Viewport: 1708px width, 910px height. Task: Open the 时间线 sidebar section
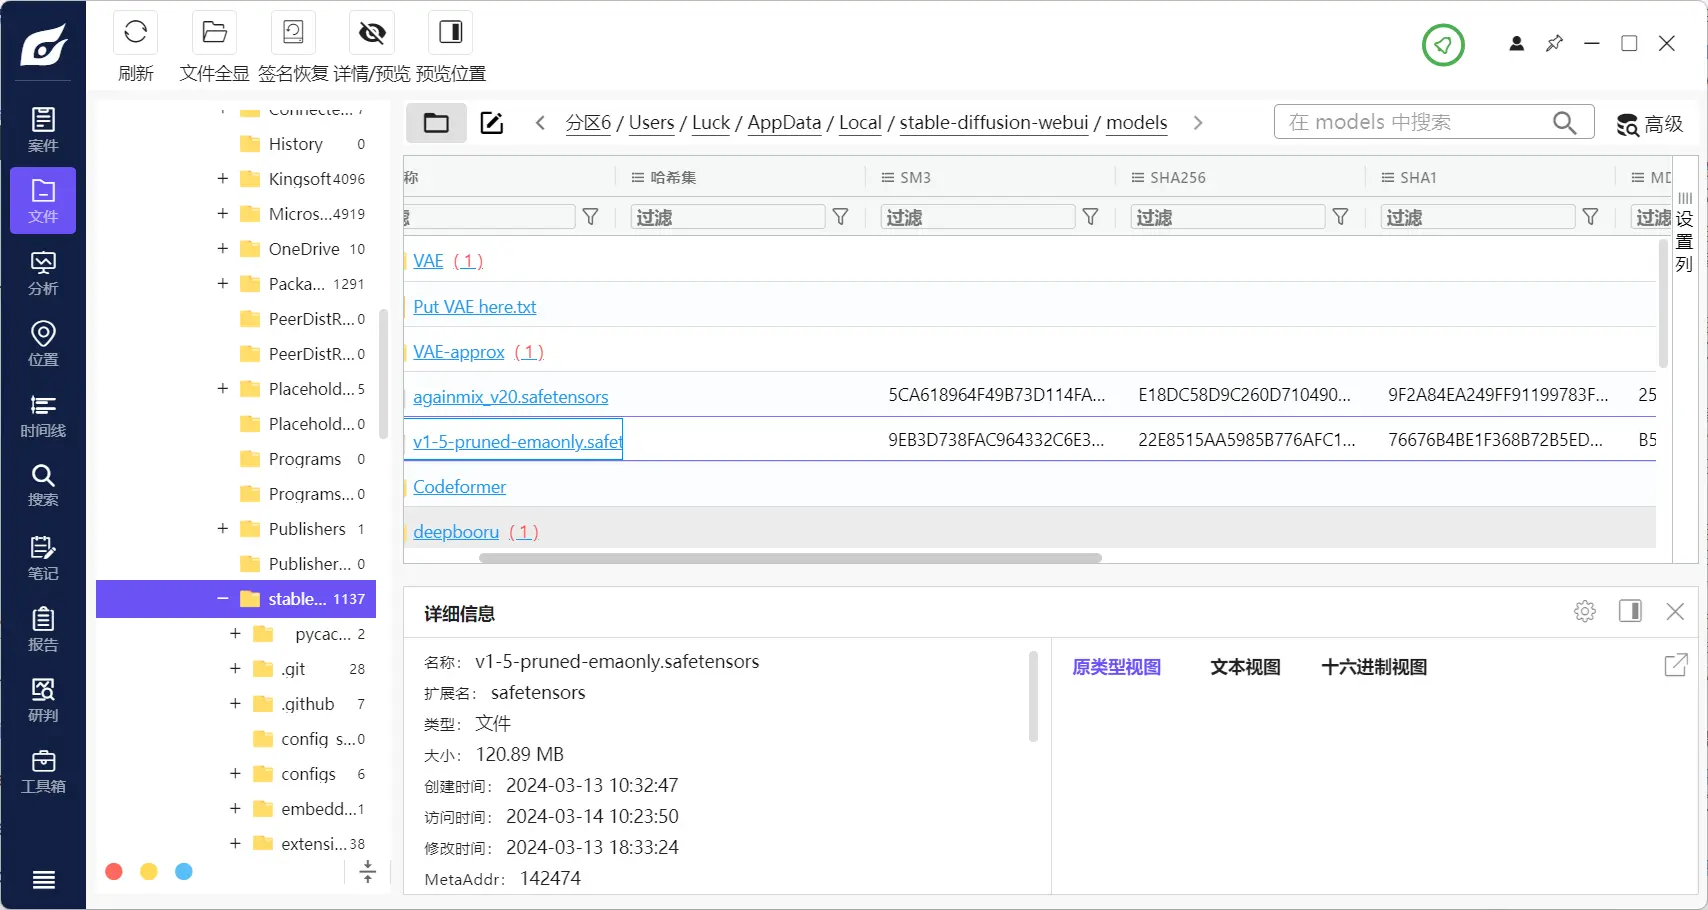[x=43, y=414]
